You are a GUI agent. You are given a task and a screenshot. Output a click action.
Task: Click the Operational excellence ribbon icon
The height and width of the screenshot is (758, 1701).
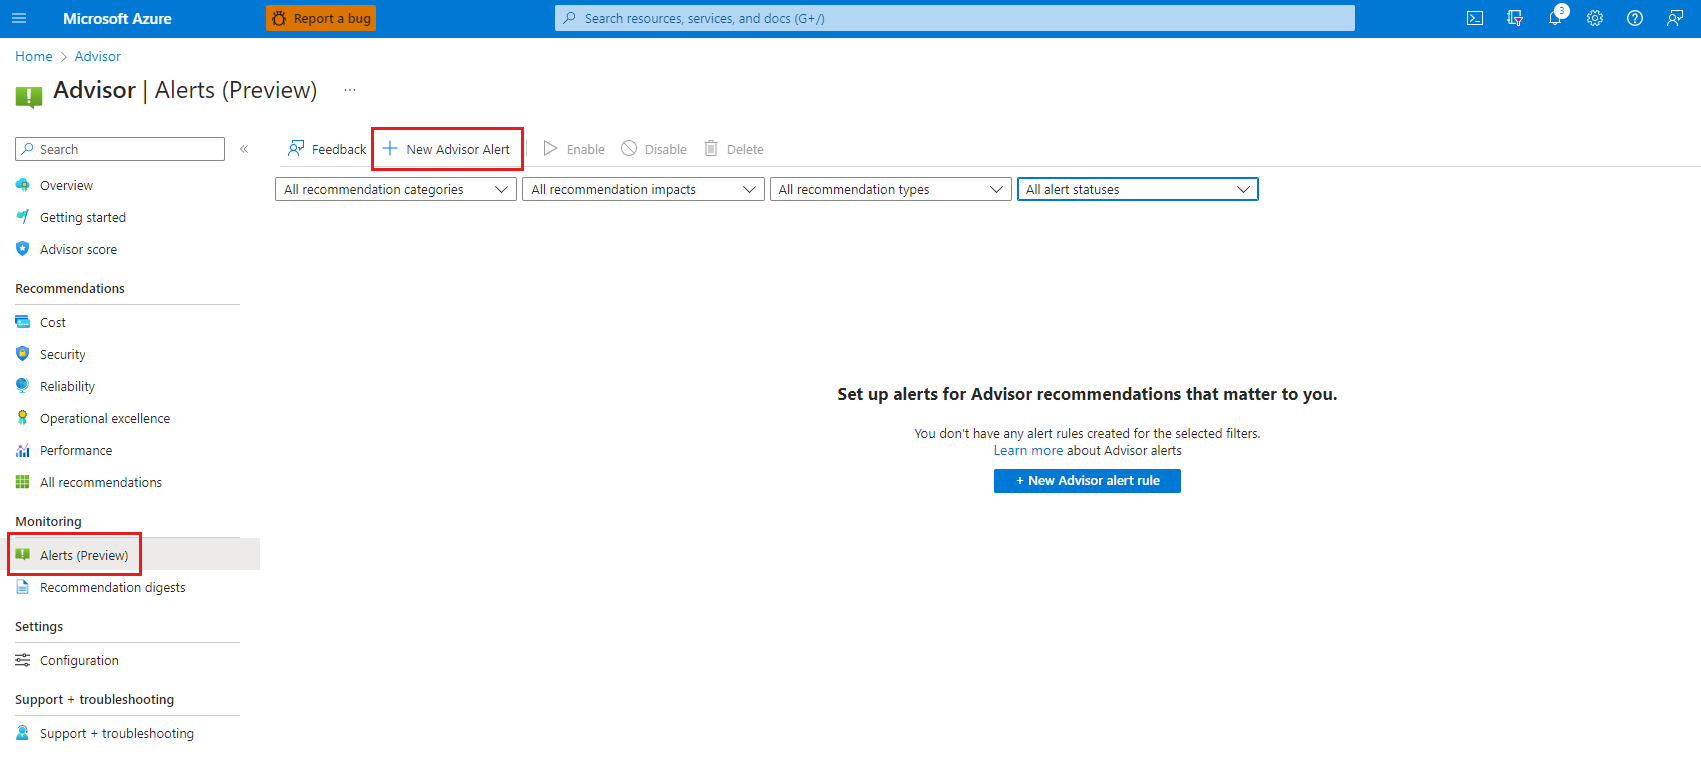(x=23, y=418)
